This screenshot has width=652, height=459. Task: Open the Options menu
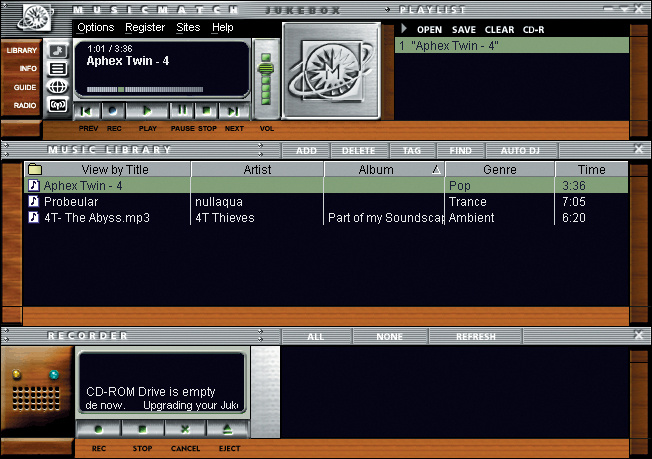[x=96, y=27]
